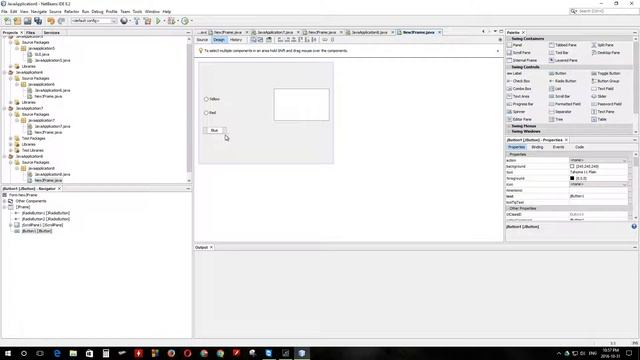Expand the Swing Menus palette section
This screenshot has height=360, width=640.
pyautogui.click(x=509, y=126)
